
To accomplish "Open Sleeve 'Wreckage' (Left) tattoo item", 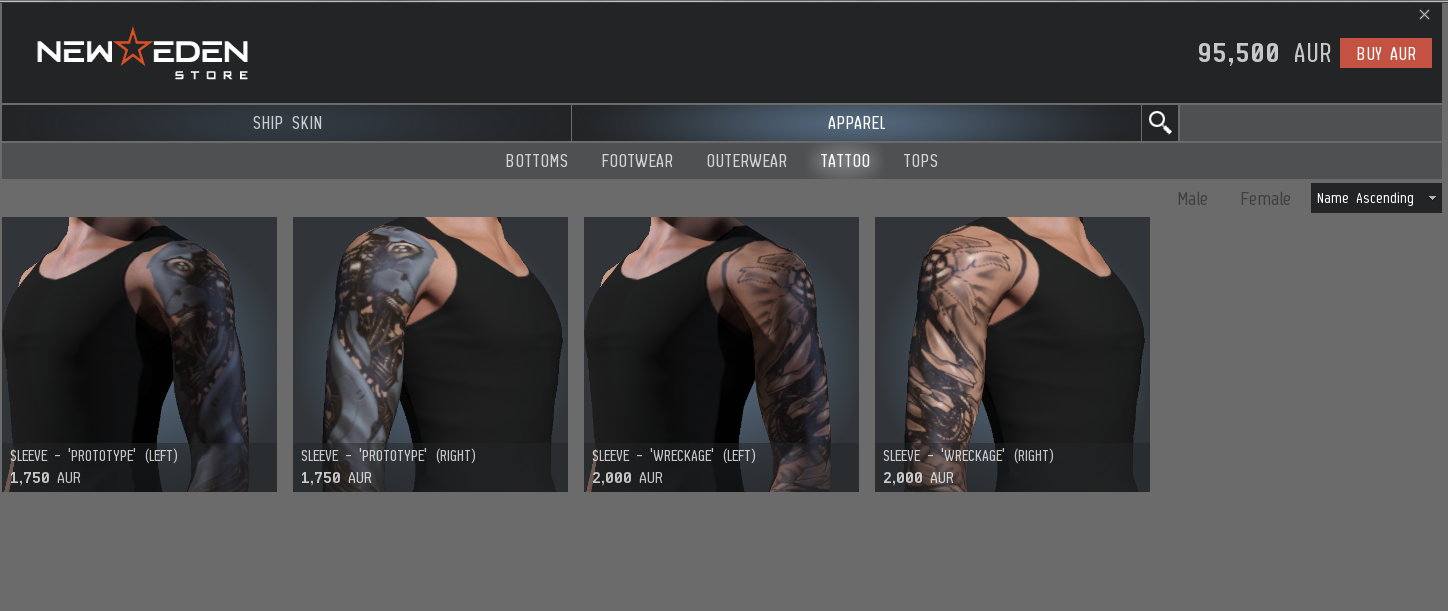I will (x=721, y=354).
